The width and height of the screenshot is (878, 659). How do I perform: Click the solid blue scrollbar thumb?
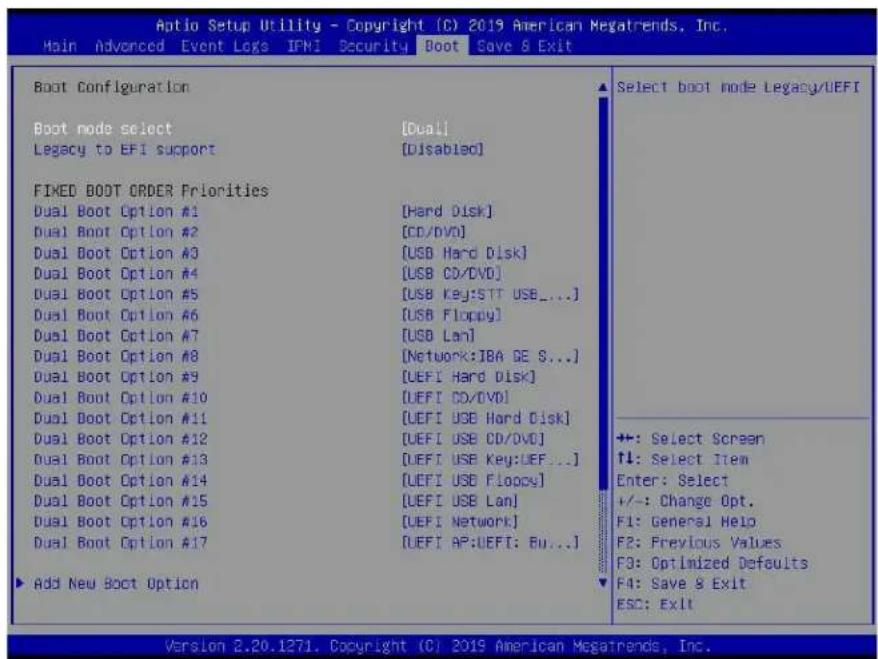pos(603,294)
